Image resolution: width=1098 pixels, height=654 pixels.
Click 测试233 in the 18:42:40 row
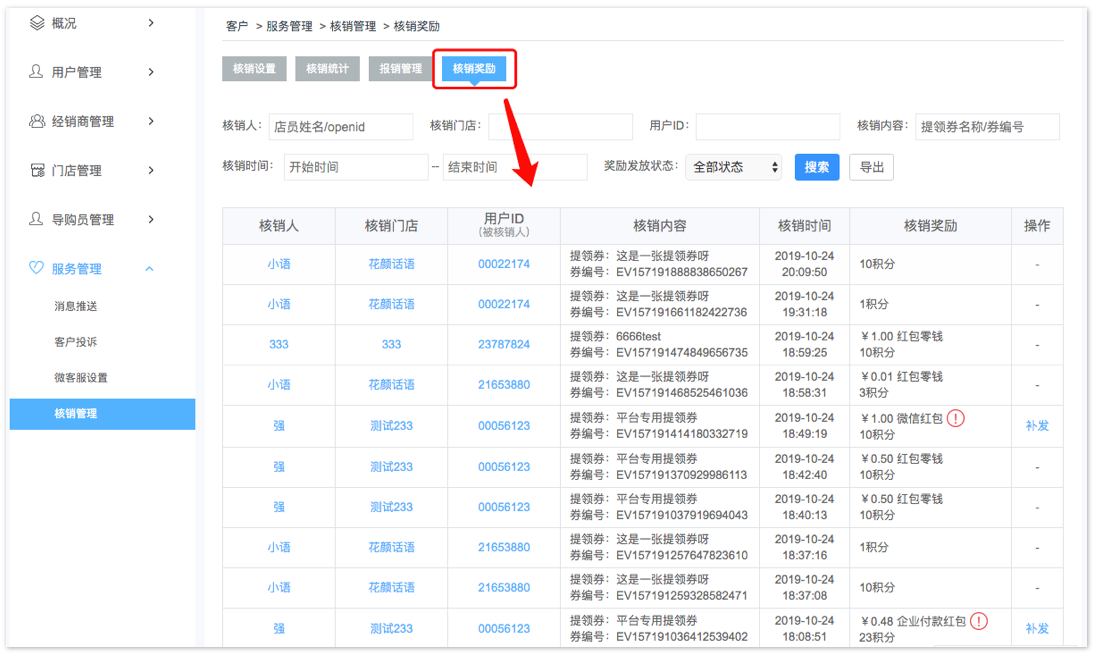[391, 466]
